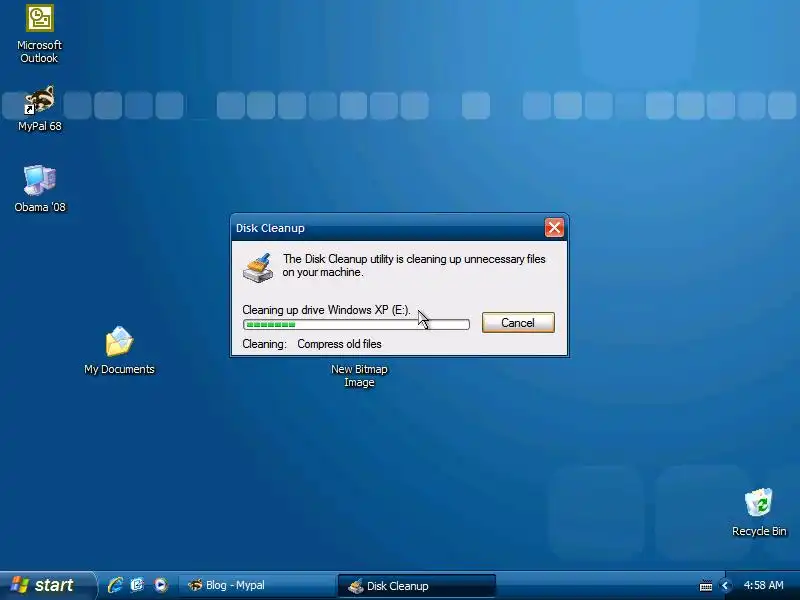800x600 pixels.
Task: Click 'Cleaning up drive Windows XP (E:).' text
Action: (326, 310)
